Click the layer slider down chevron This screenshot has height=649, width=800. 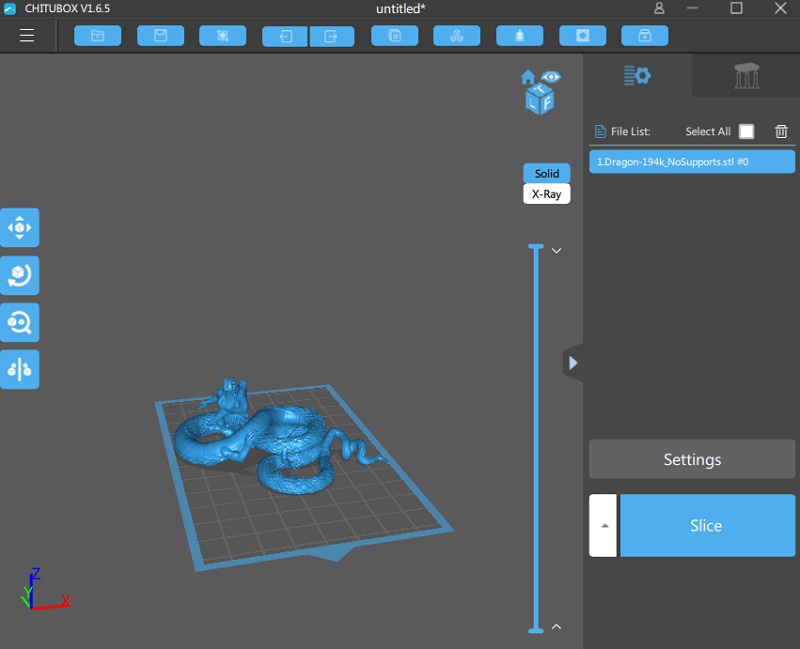tap(557, 251)
